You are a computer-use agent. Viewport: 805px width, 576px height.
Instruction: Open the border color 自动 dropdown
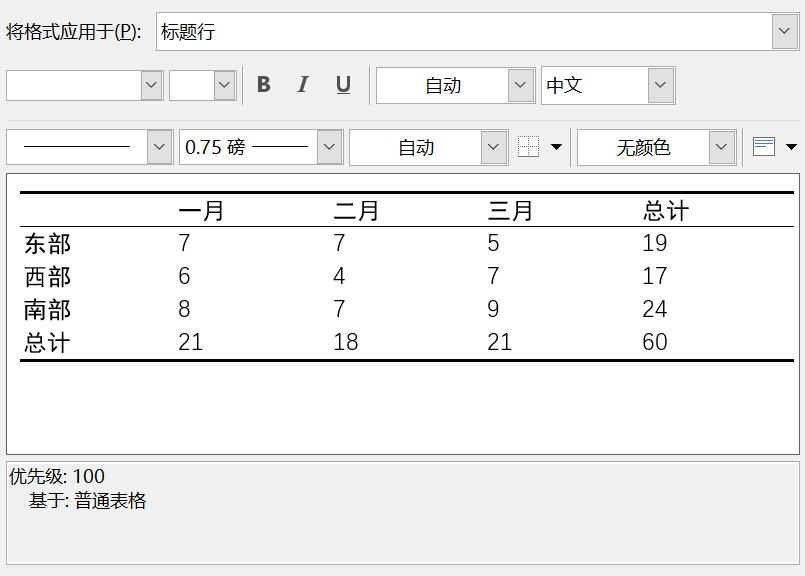(493, 147)
